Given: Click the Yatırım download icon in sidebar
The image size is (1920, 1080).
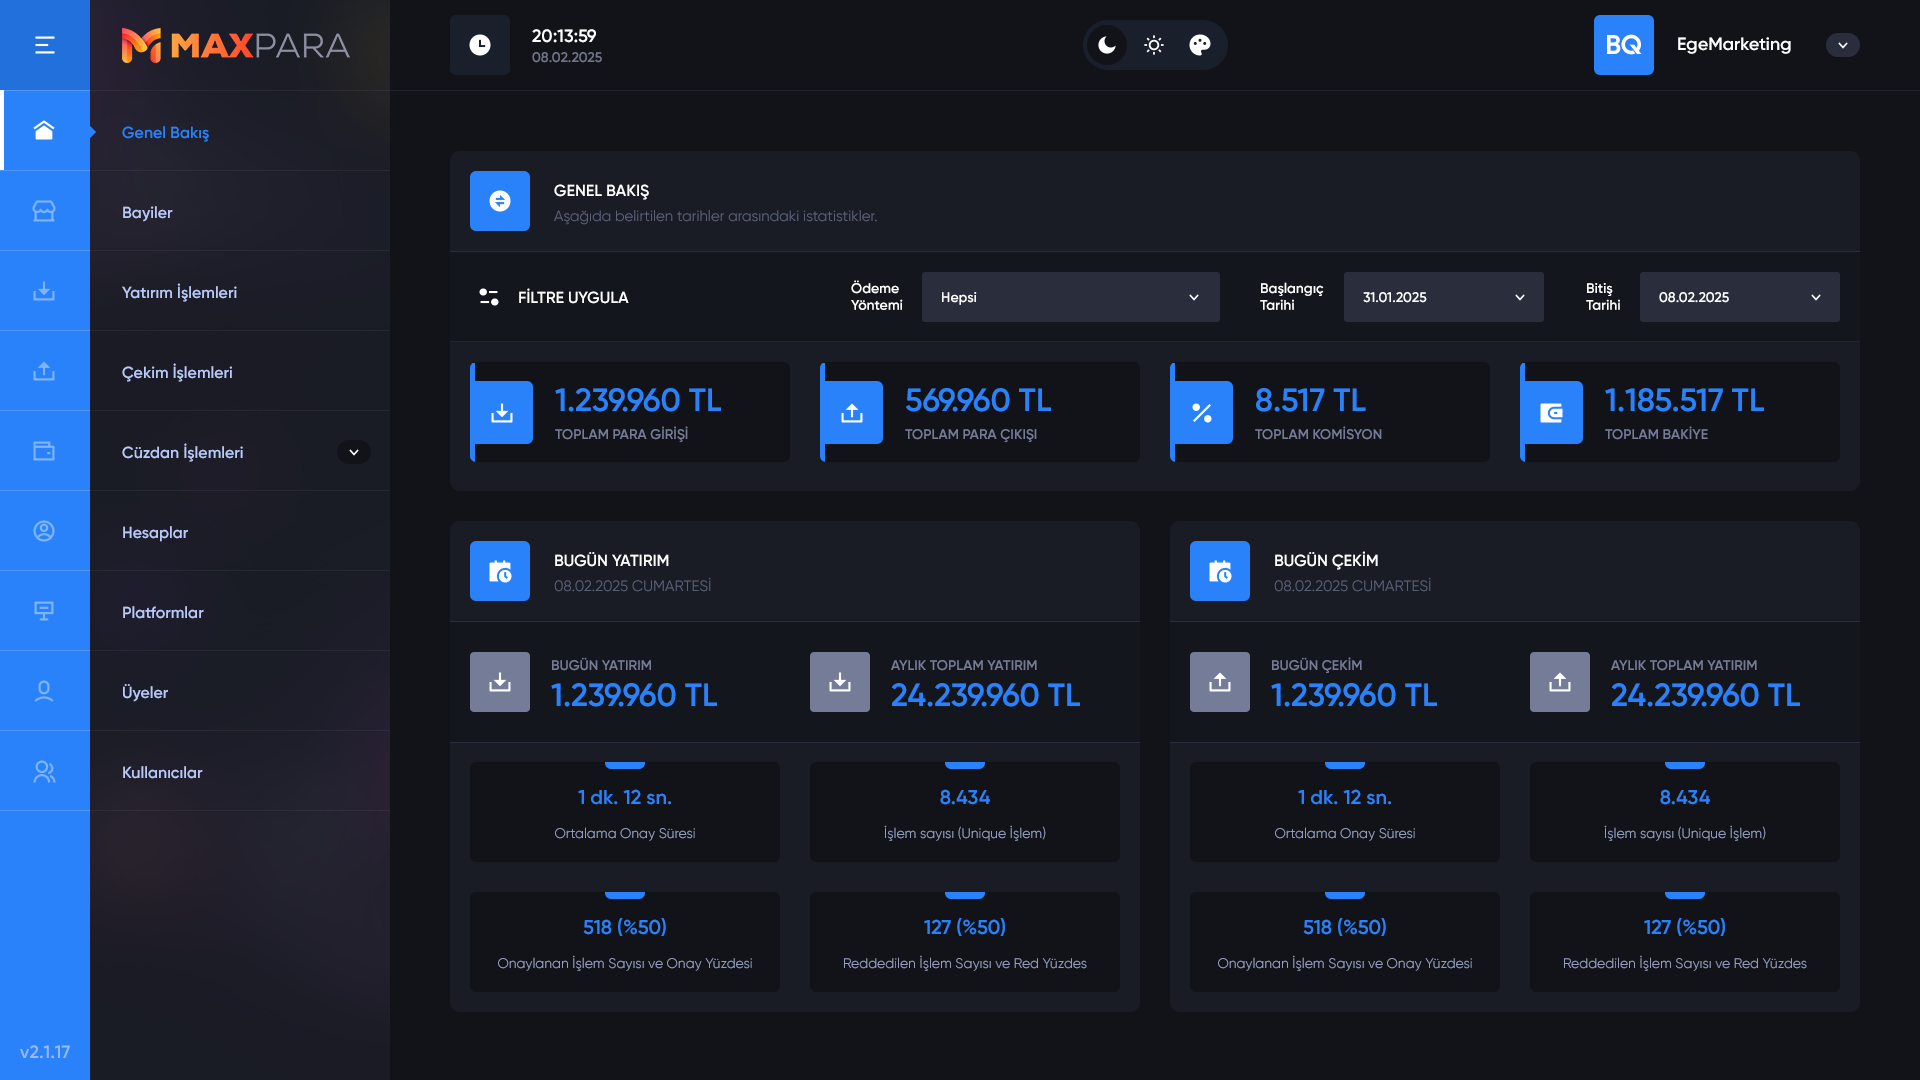Looking at the screenshot, I should 44,291.
